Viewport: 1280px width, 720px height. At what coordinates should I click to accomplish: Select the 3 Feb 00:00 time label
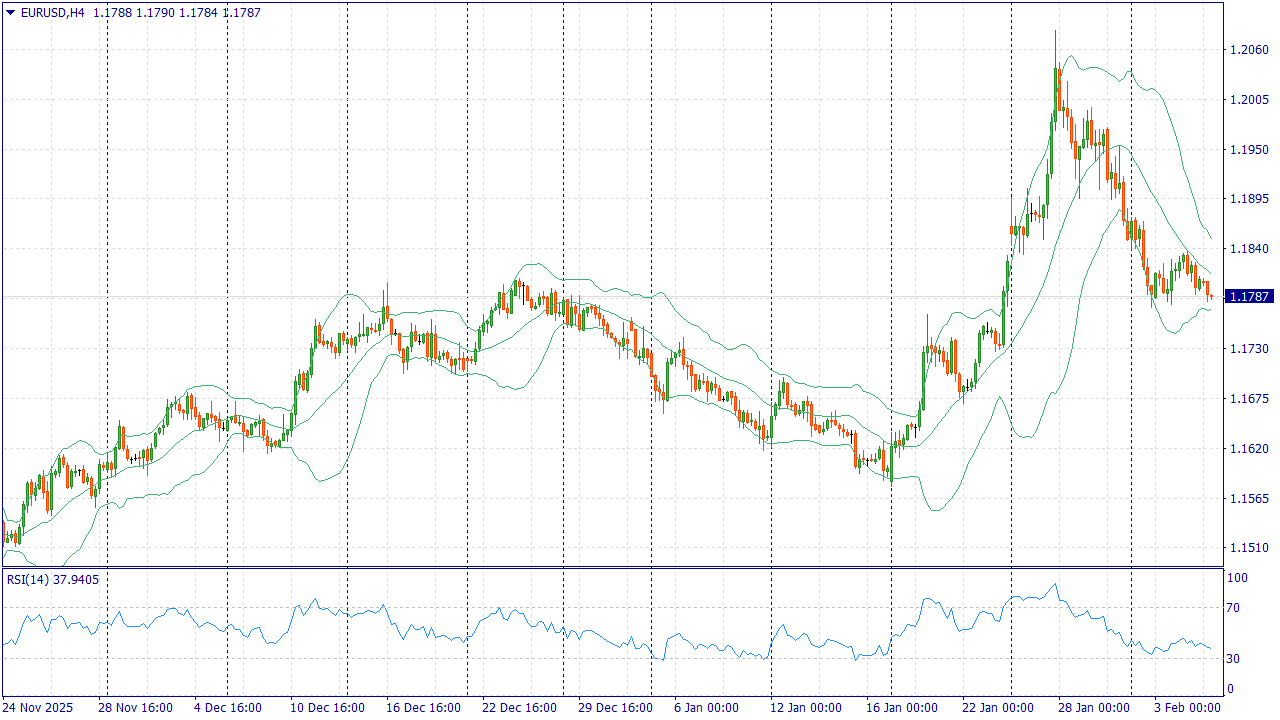[x=1187, y=708]
